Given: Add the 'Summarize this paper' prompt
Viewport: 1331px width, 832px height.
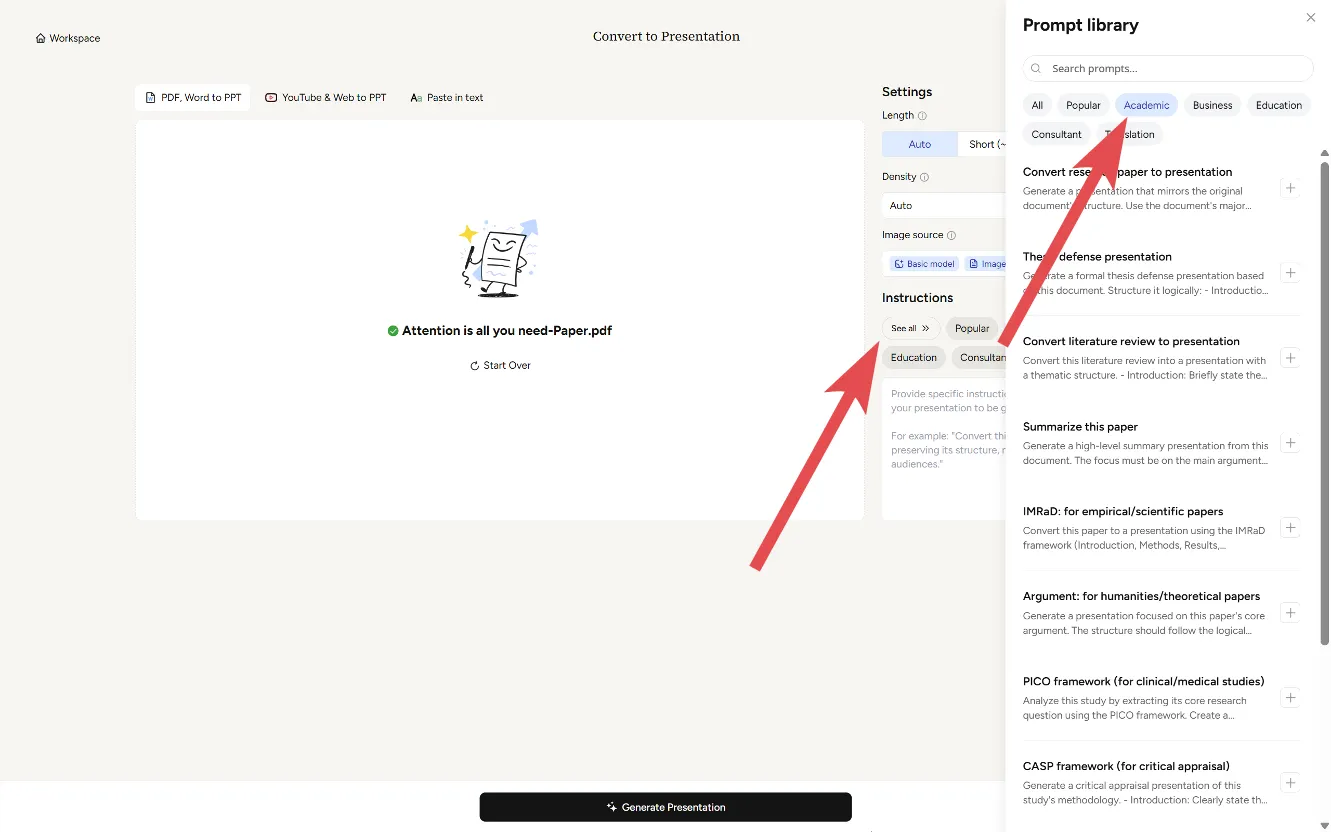Looking at the screenshot, I should tap(1289, 443).
